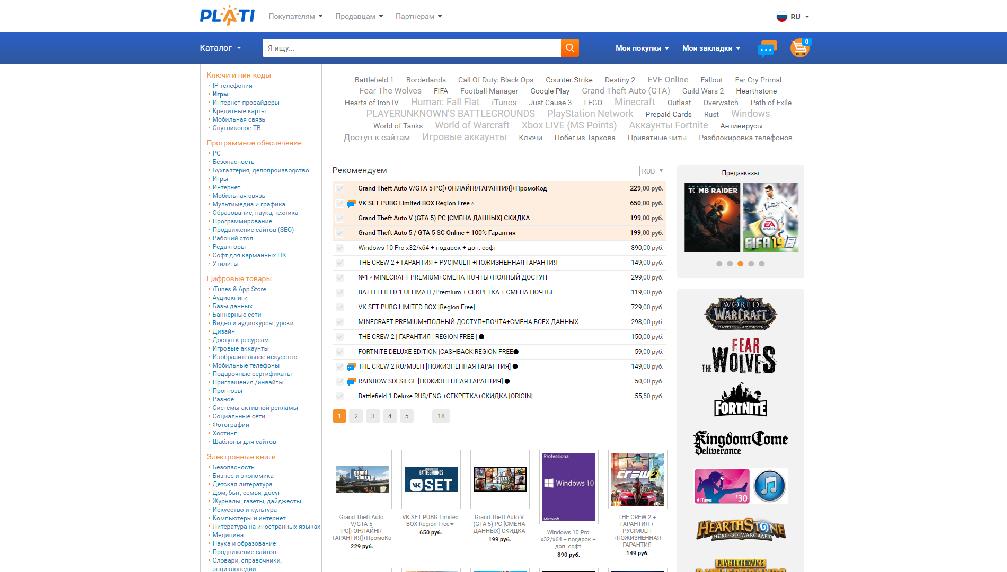Open Игровые аккаунты tag link
The height and width of the screenshot is (572, 1007).
coord(464,137)
